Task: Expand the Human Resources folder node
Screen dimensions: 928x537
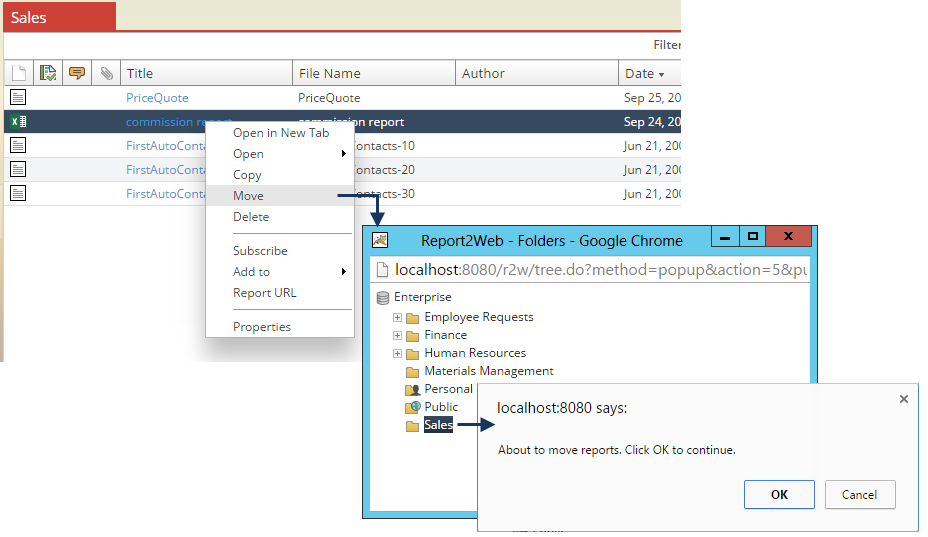Action: click(397, 354)
